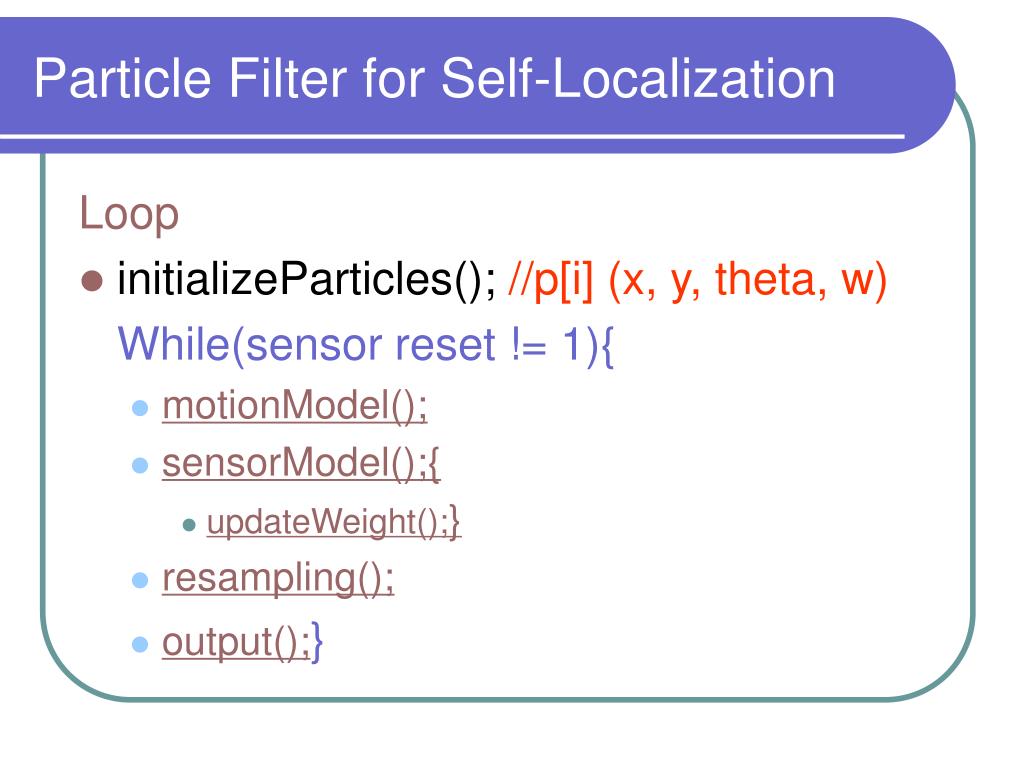Viewport: 1024px width, 768px height.
Task: Click the red //p[i] comment text
Action: tap(697, 281)
